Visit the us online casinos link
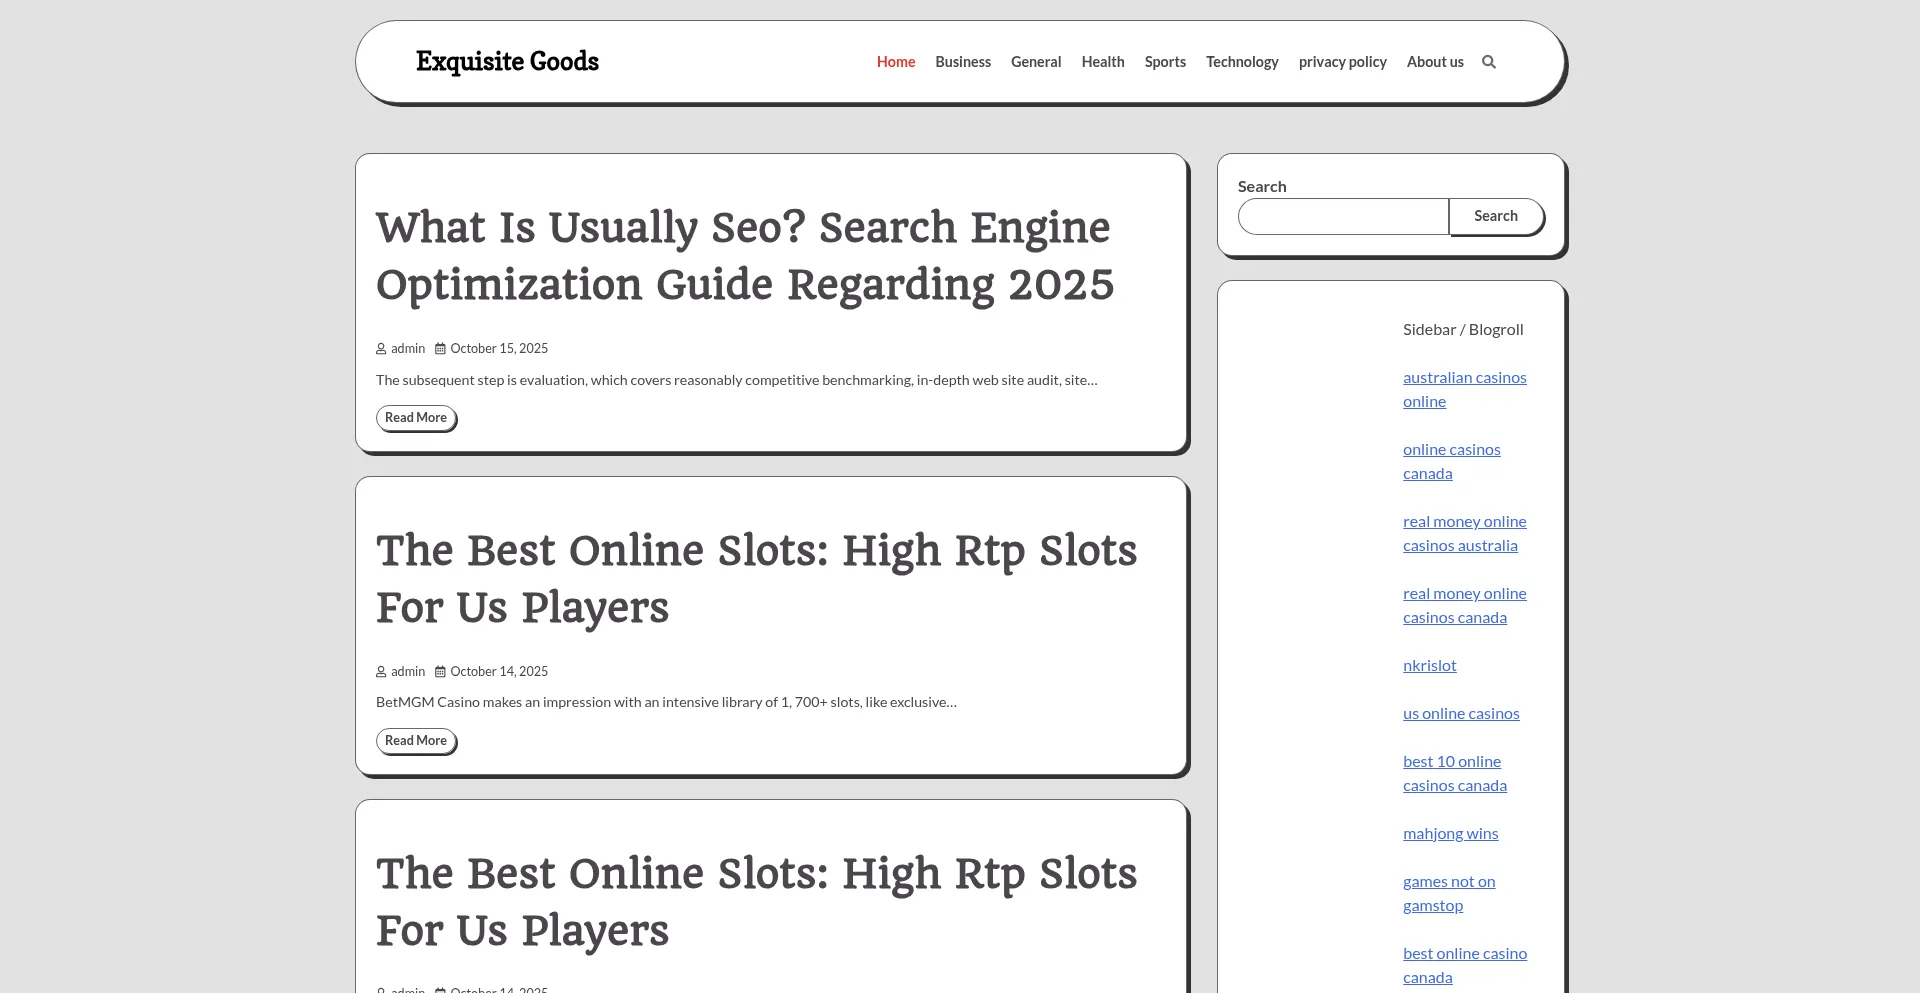 (1460, 714)
